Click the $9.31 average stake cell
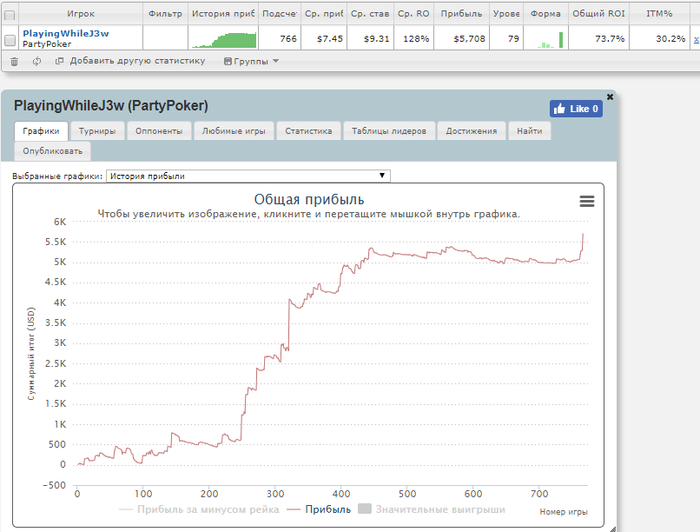This screenshot has width=700, height=532. click(x=370, y=38)
